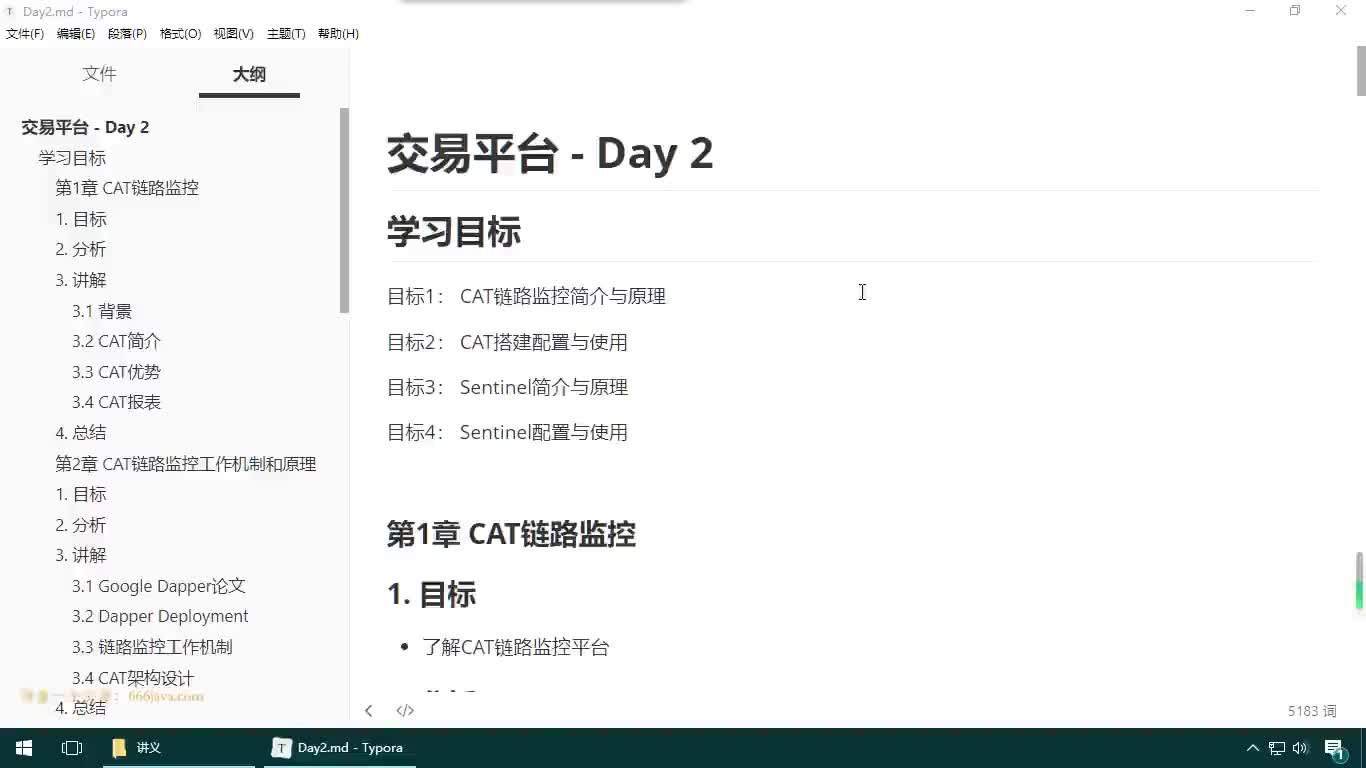This screenshot has width=1366, height=768.
Task: Show hidden tray icons chevron
Action: click(1252, 748)
